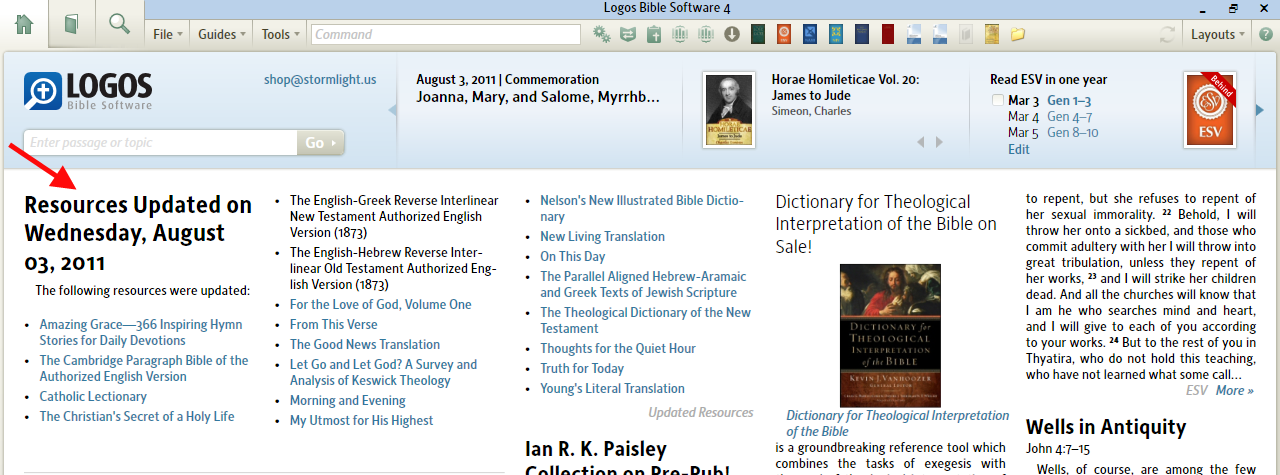This screenshot has width=1280, height=475.
Task: Open the ESV Behind cover thumbnail
Action: pyautogui.click(x=1210, y=110)
